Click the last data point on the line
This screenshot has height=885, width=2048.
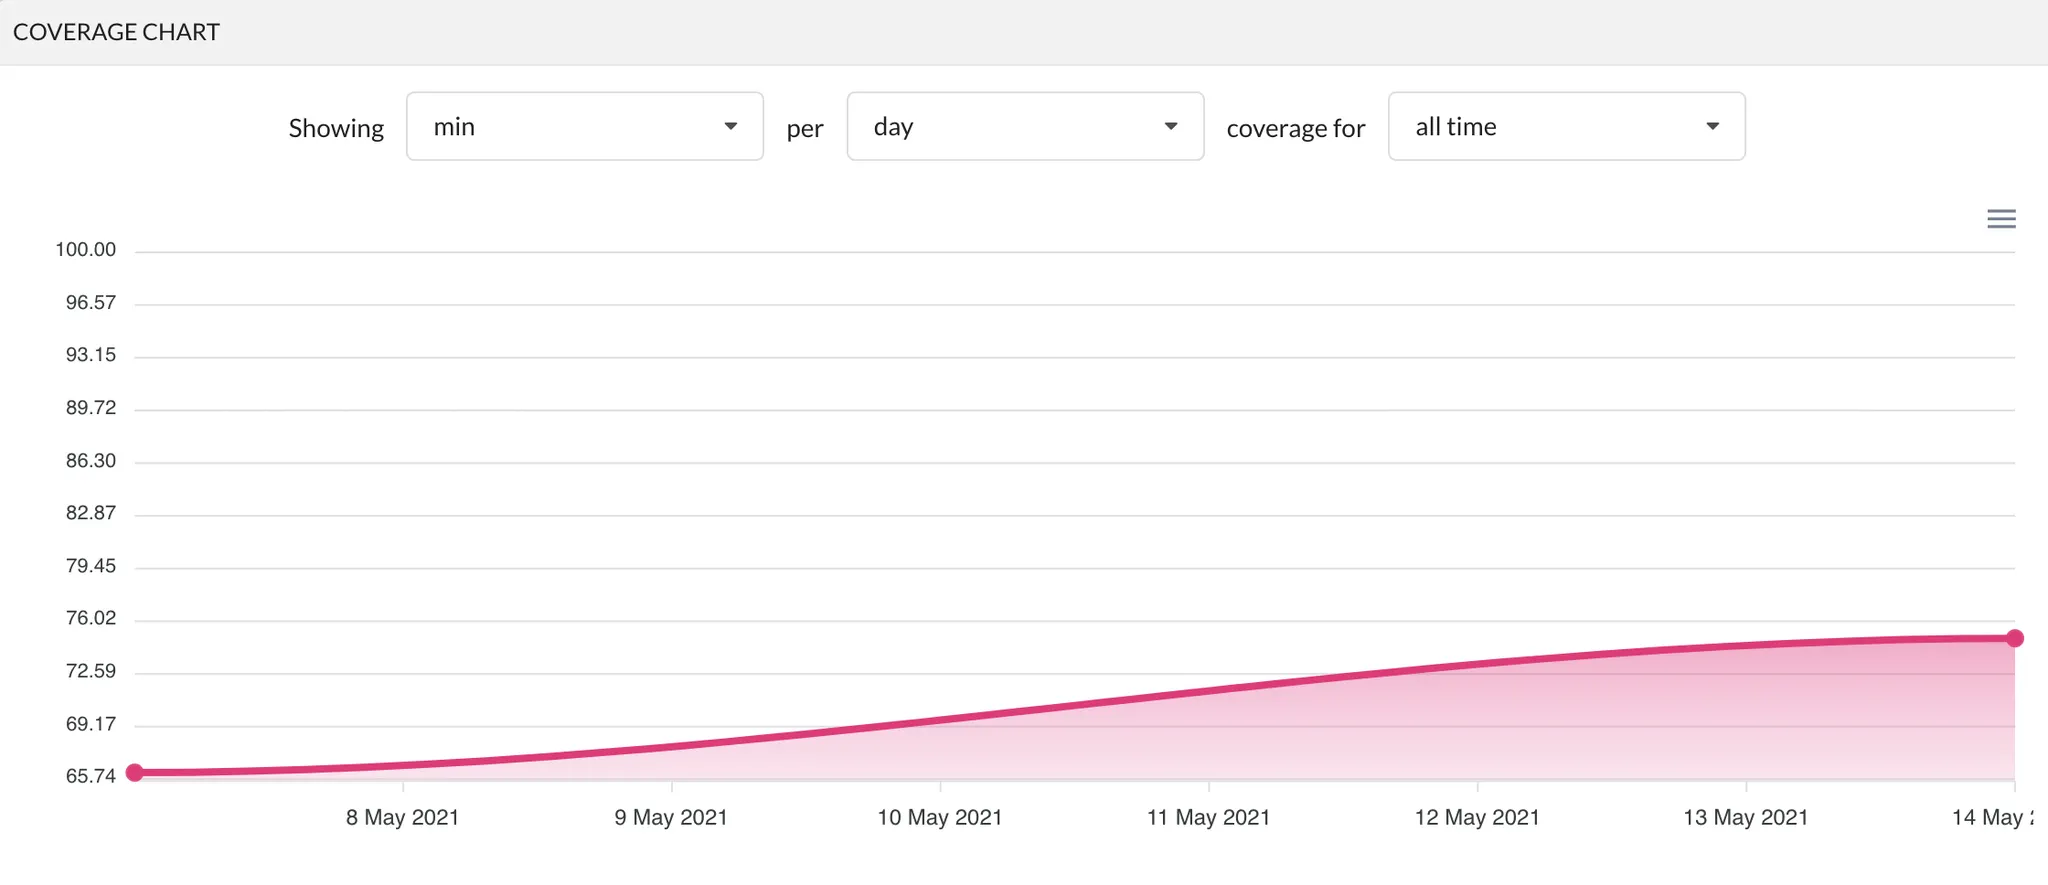pyautogui.click(x=2015, y=638)
